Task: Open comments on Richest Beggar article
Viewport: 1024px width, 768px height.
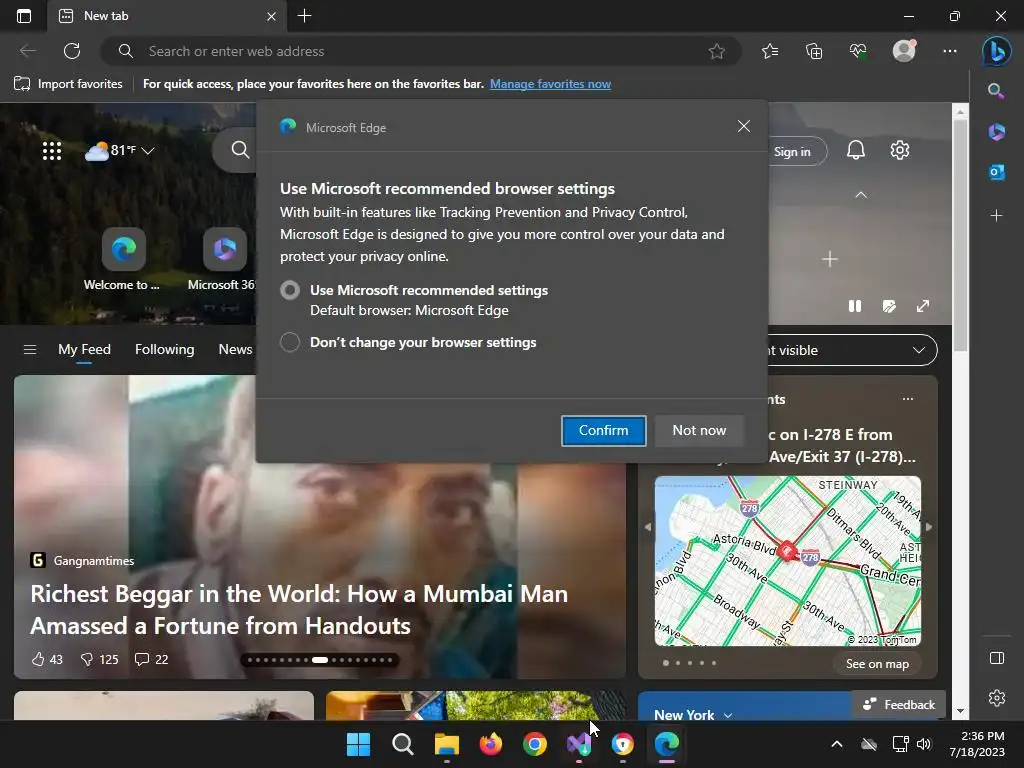Action: tap(151, 660)
